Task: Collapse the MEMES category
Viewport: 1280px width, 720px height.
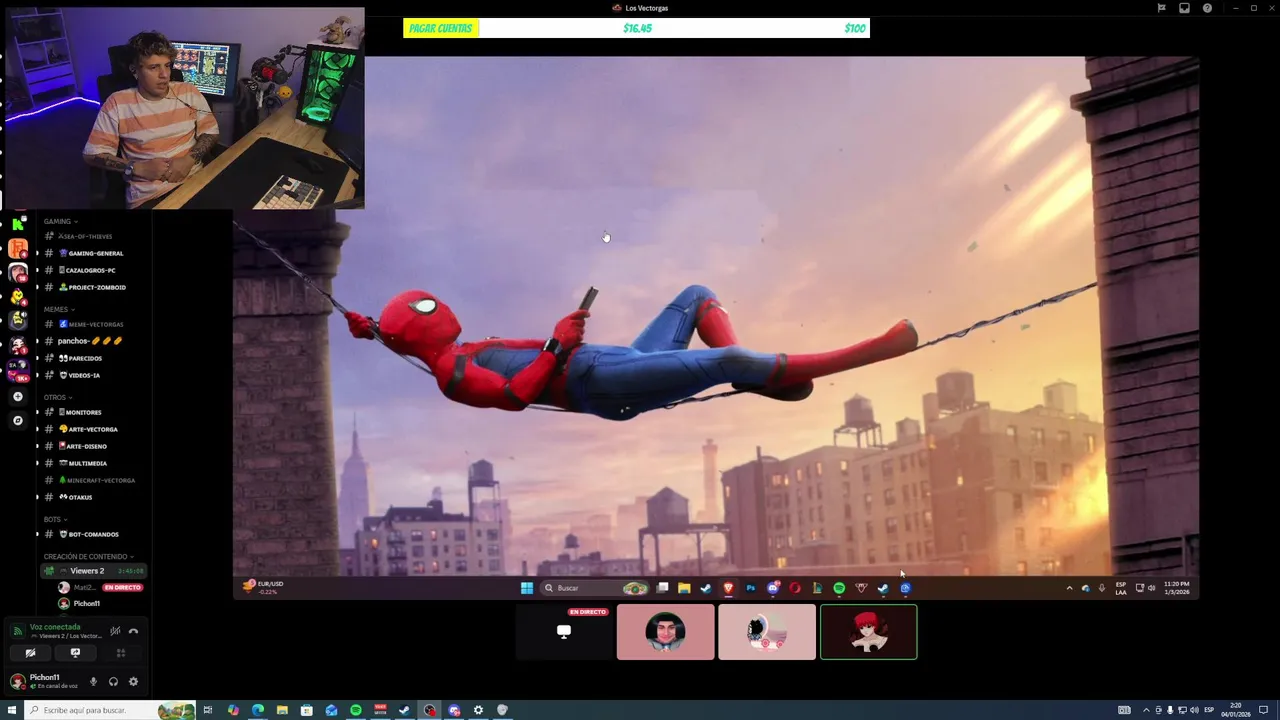Action: pos(60,309)
